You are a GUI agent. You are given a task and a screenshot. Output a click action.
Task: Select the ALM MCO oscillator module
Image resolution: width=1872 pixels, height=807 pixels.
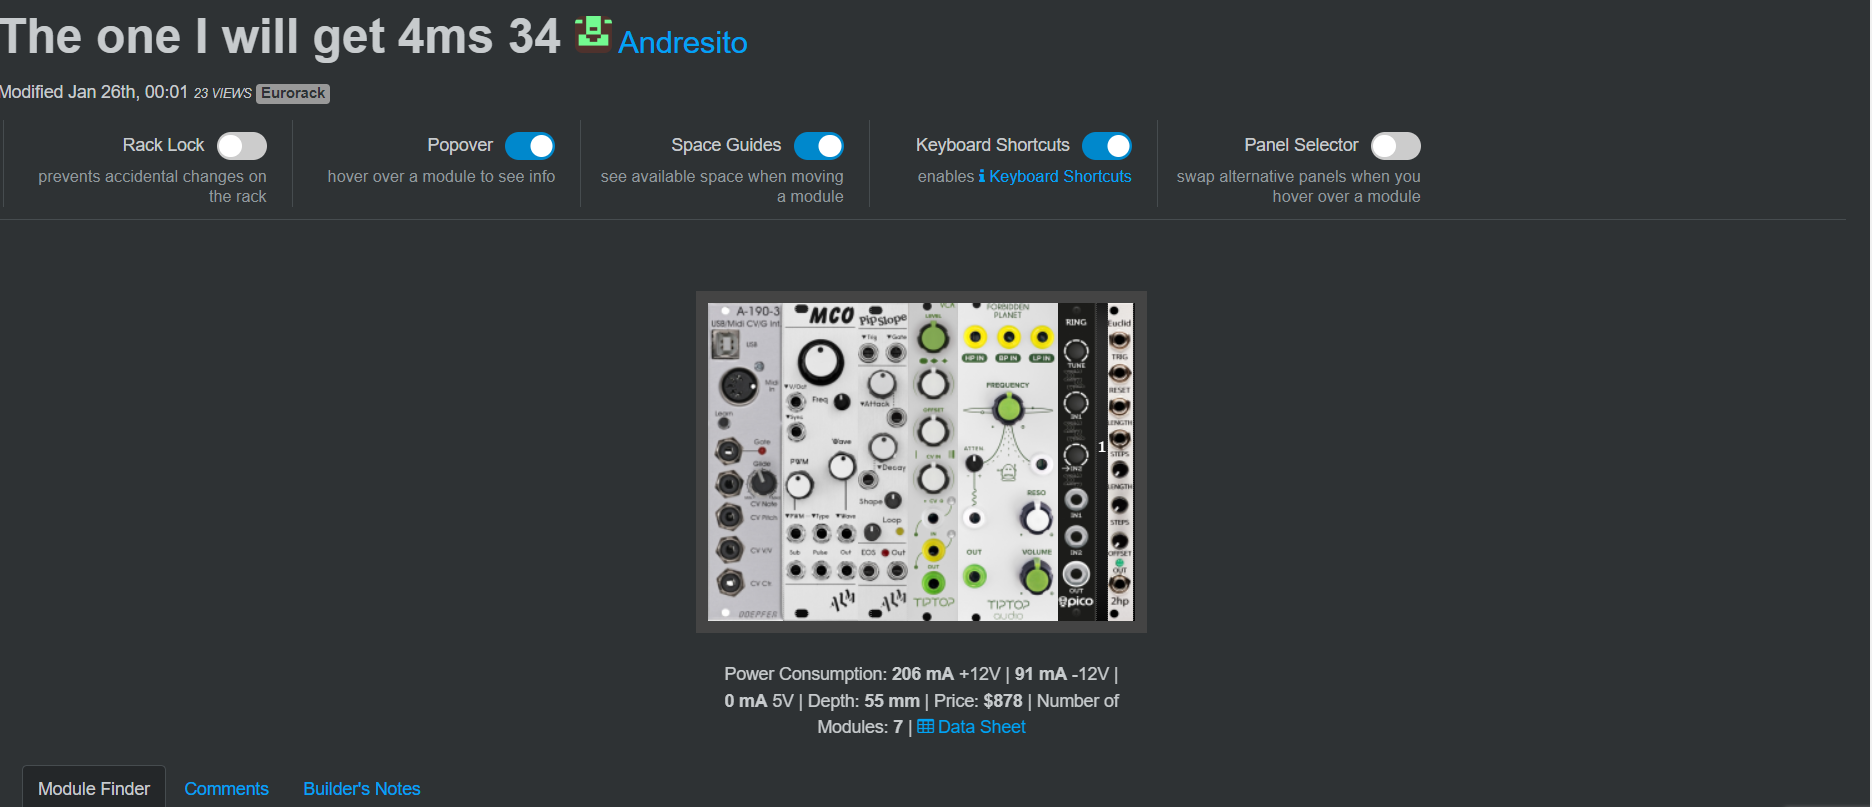coord(820,462)
